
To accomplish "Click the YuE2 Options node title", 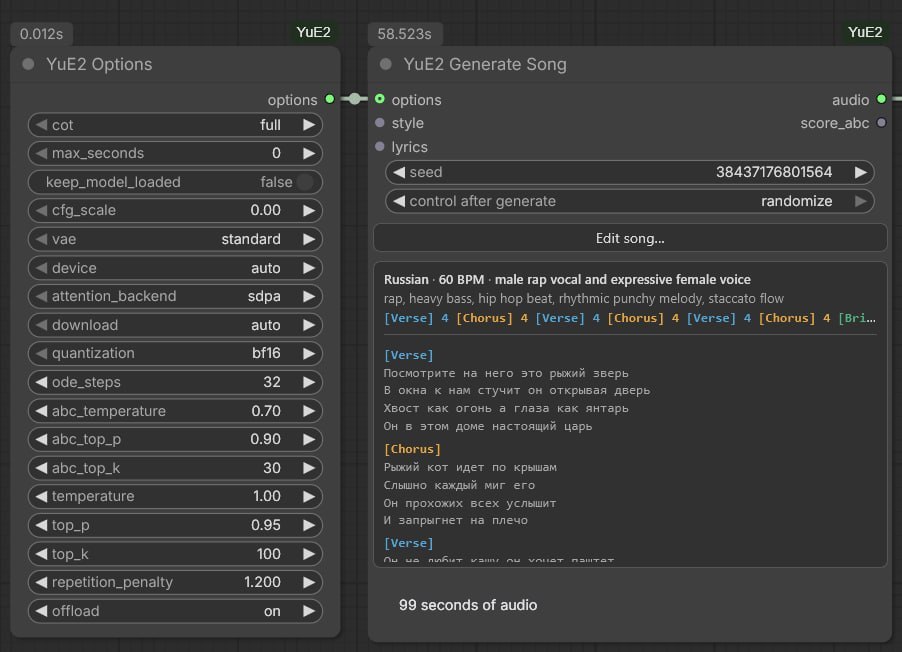I will point(99,64).
